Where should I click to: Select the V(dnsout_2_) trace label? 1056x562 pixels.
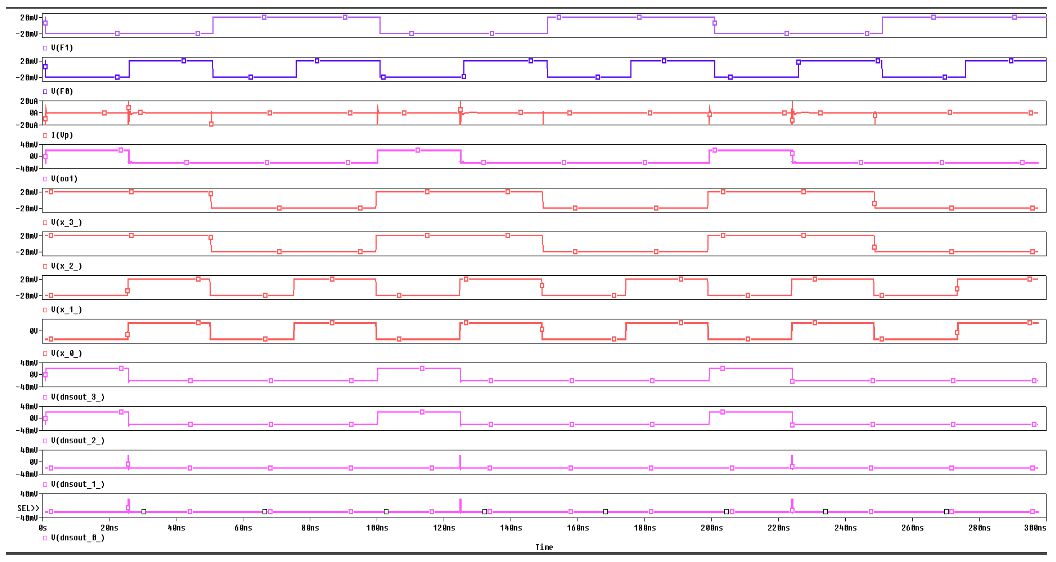(78, 440)
